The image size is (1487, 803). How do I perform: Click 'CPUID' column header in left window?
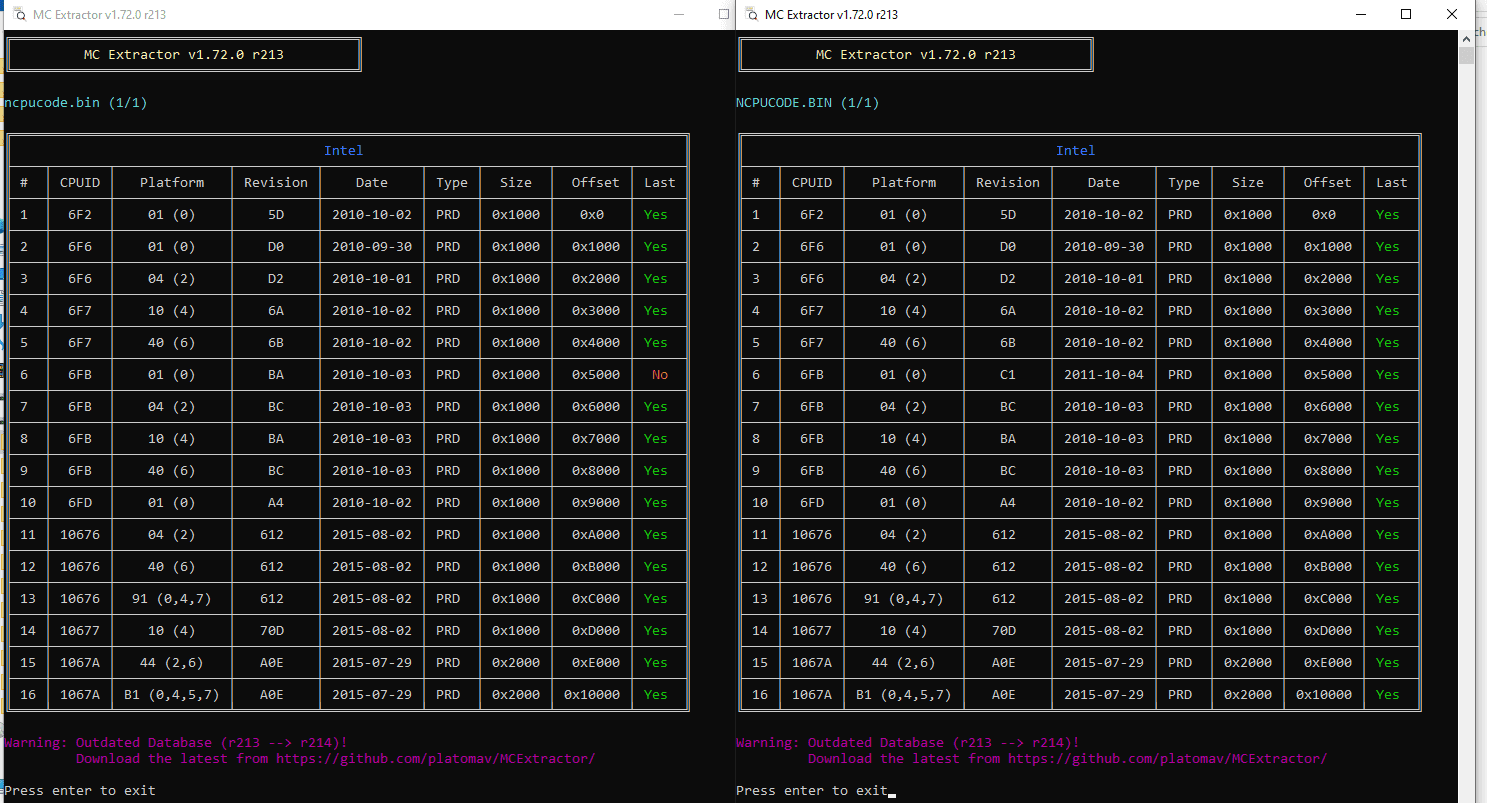pyautogui.click(x=80, y=183)
